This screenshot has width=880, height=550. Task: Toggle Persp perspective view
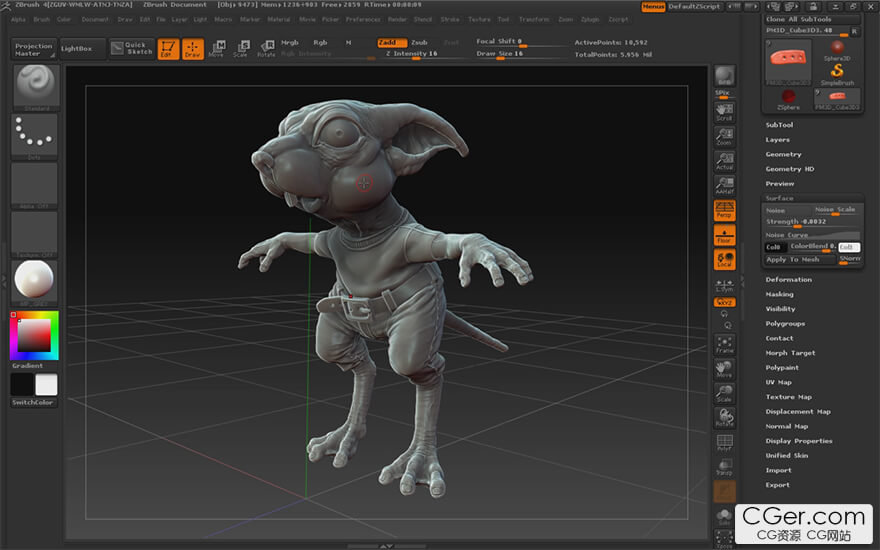coord(724,210)
